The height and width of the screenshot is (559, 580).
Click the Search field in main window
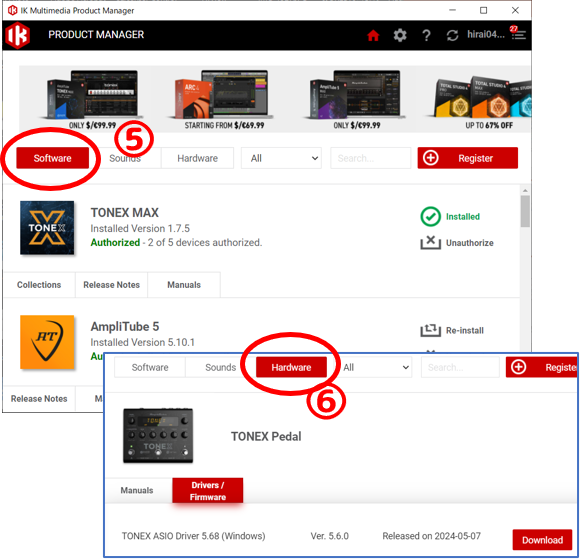(371, 158)
